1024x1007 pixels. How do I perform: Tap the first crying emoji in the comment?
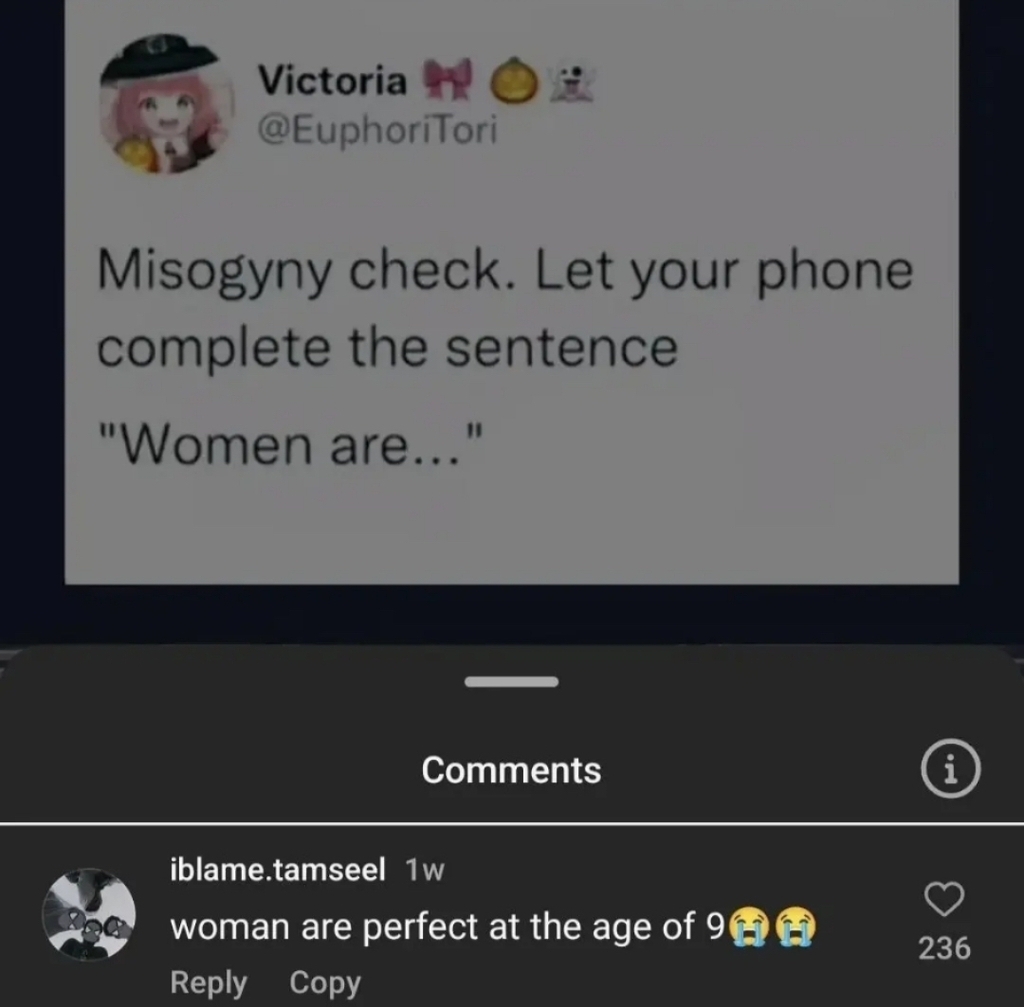tap(749, 927)
